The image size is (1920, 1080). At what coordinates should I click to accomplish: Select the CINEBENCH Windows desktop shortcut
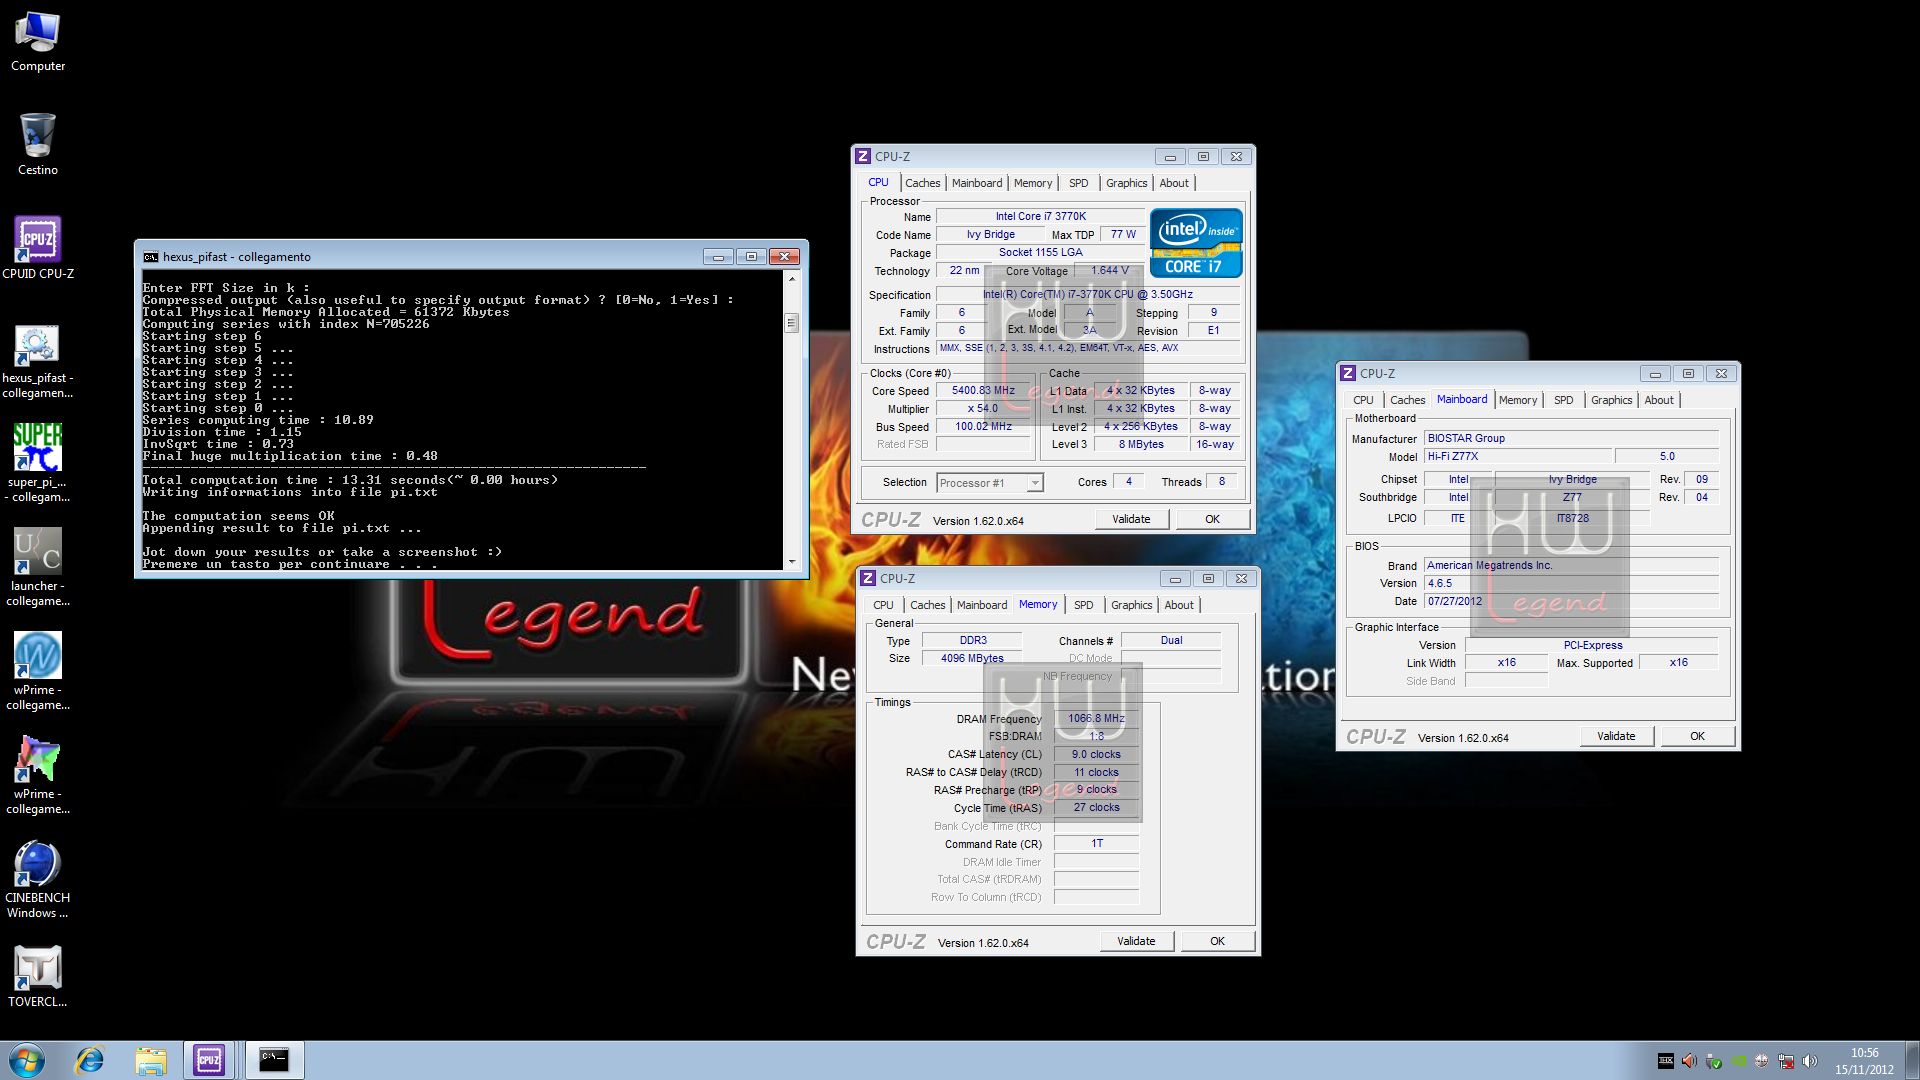click(38, 879)
